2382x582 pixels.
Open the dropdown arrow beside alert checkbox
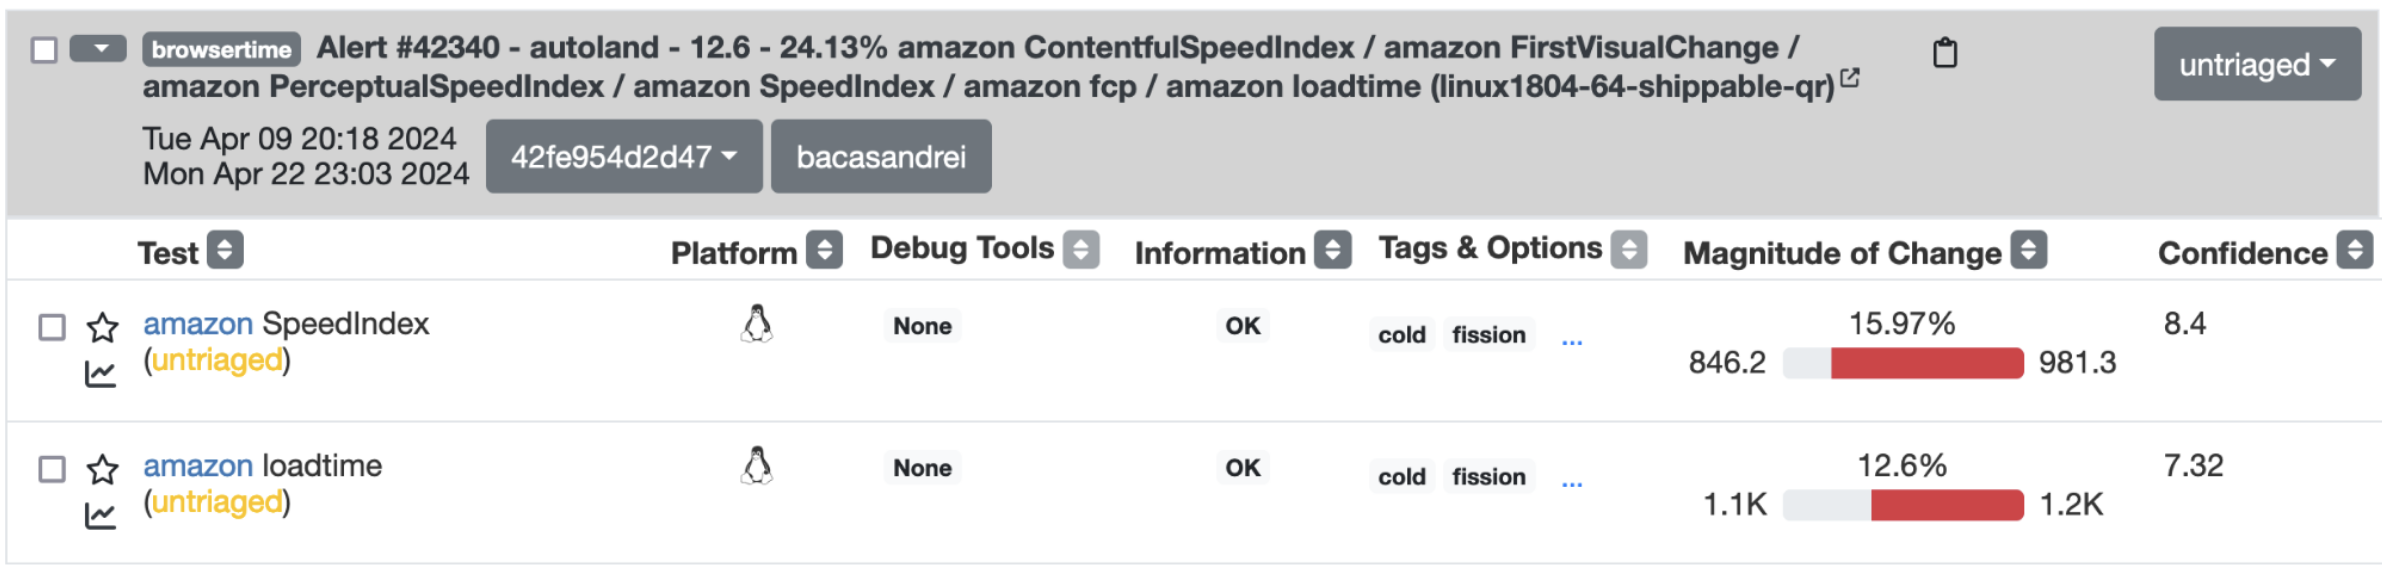point(98,48)
